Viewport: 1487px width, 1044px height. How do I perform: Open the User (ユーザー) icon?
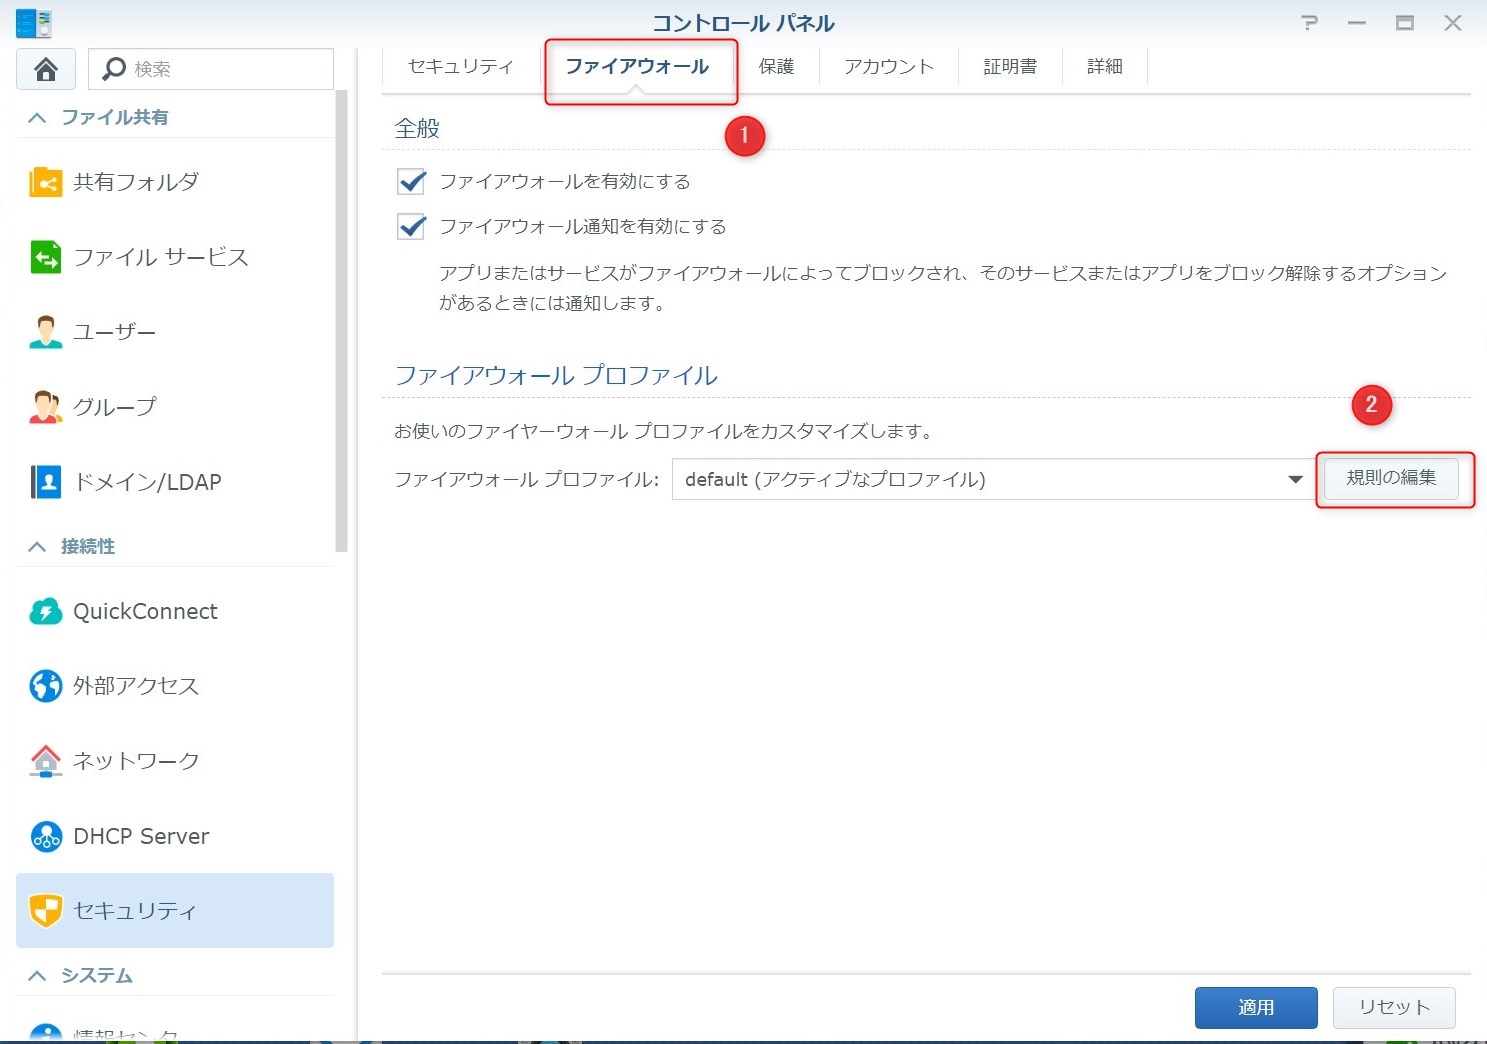pos(46,332)
